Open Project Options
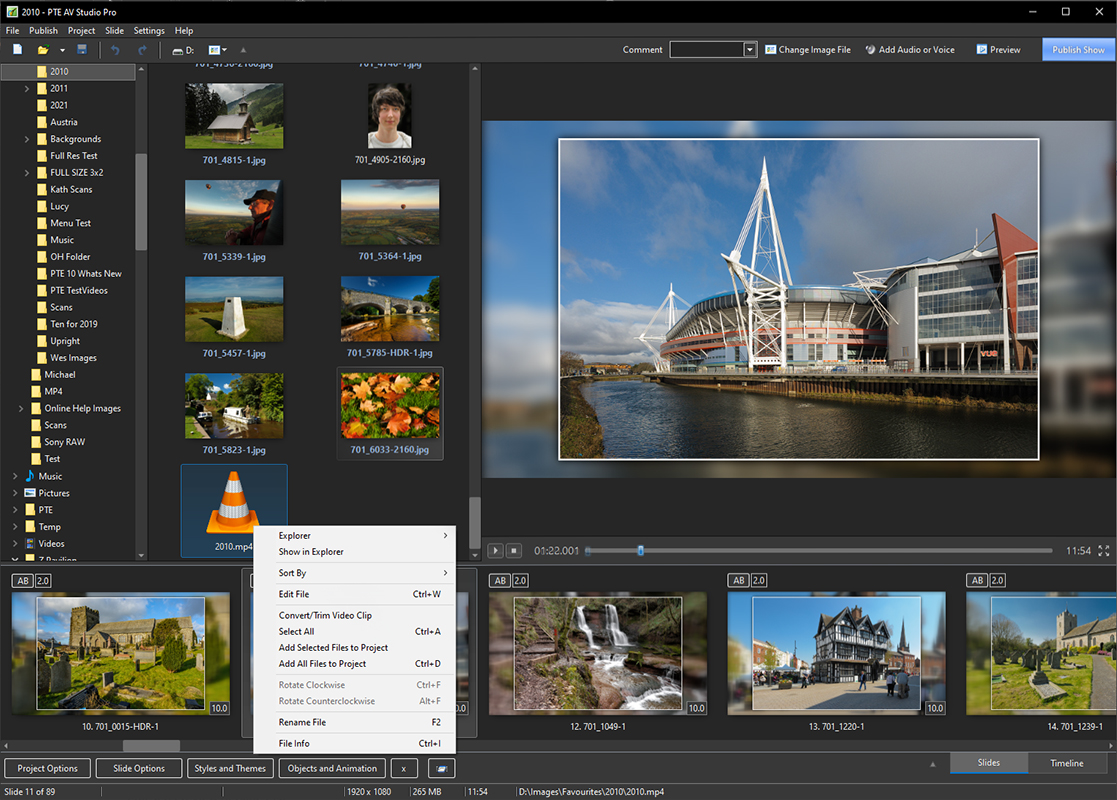 click(x=48, y=769)
